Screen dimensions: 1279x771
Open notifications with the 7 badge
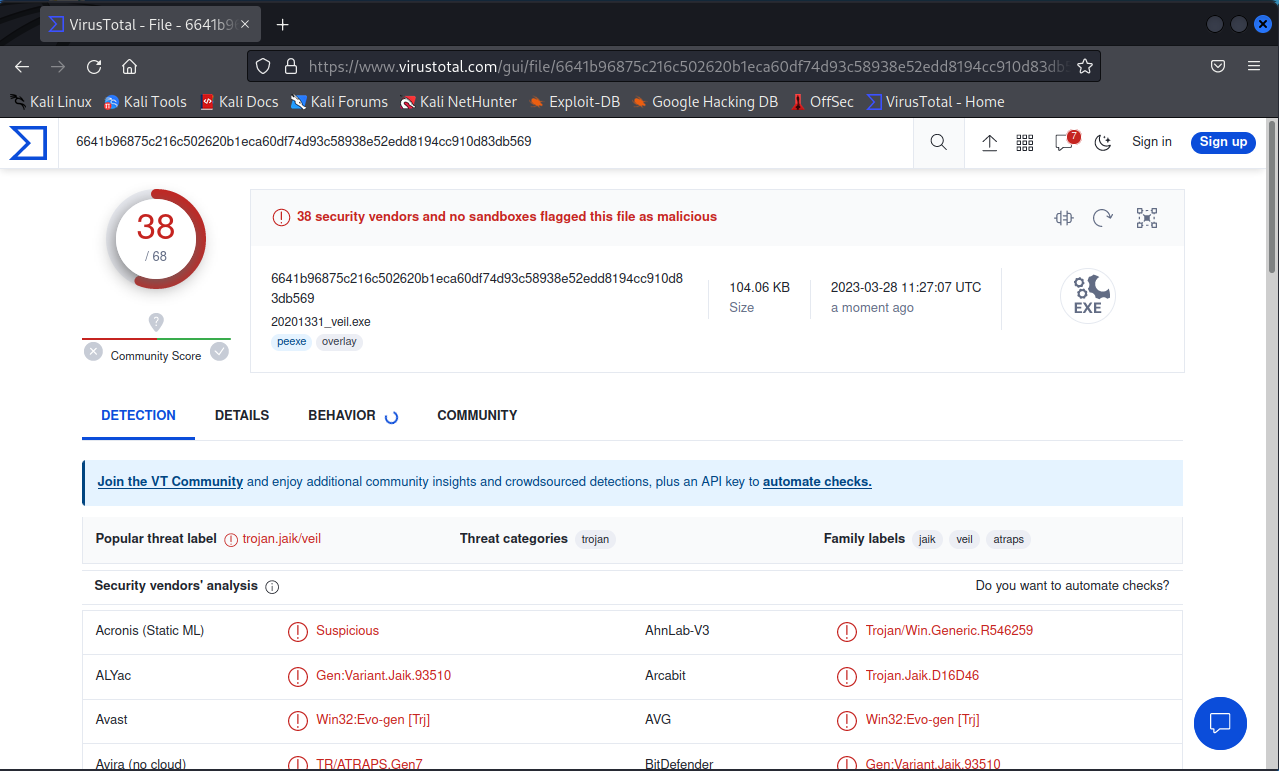1065,141
